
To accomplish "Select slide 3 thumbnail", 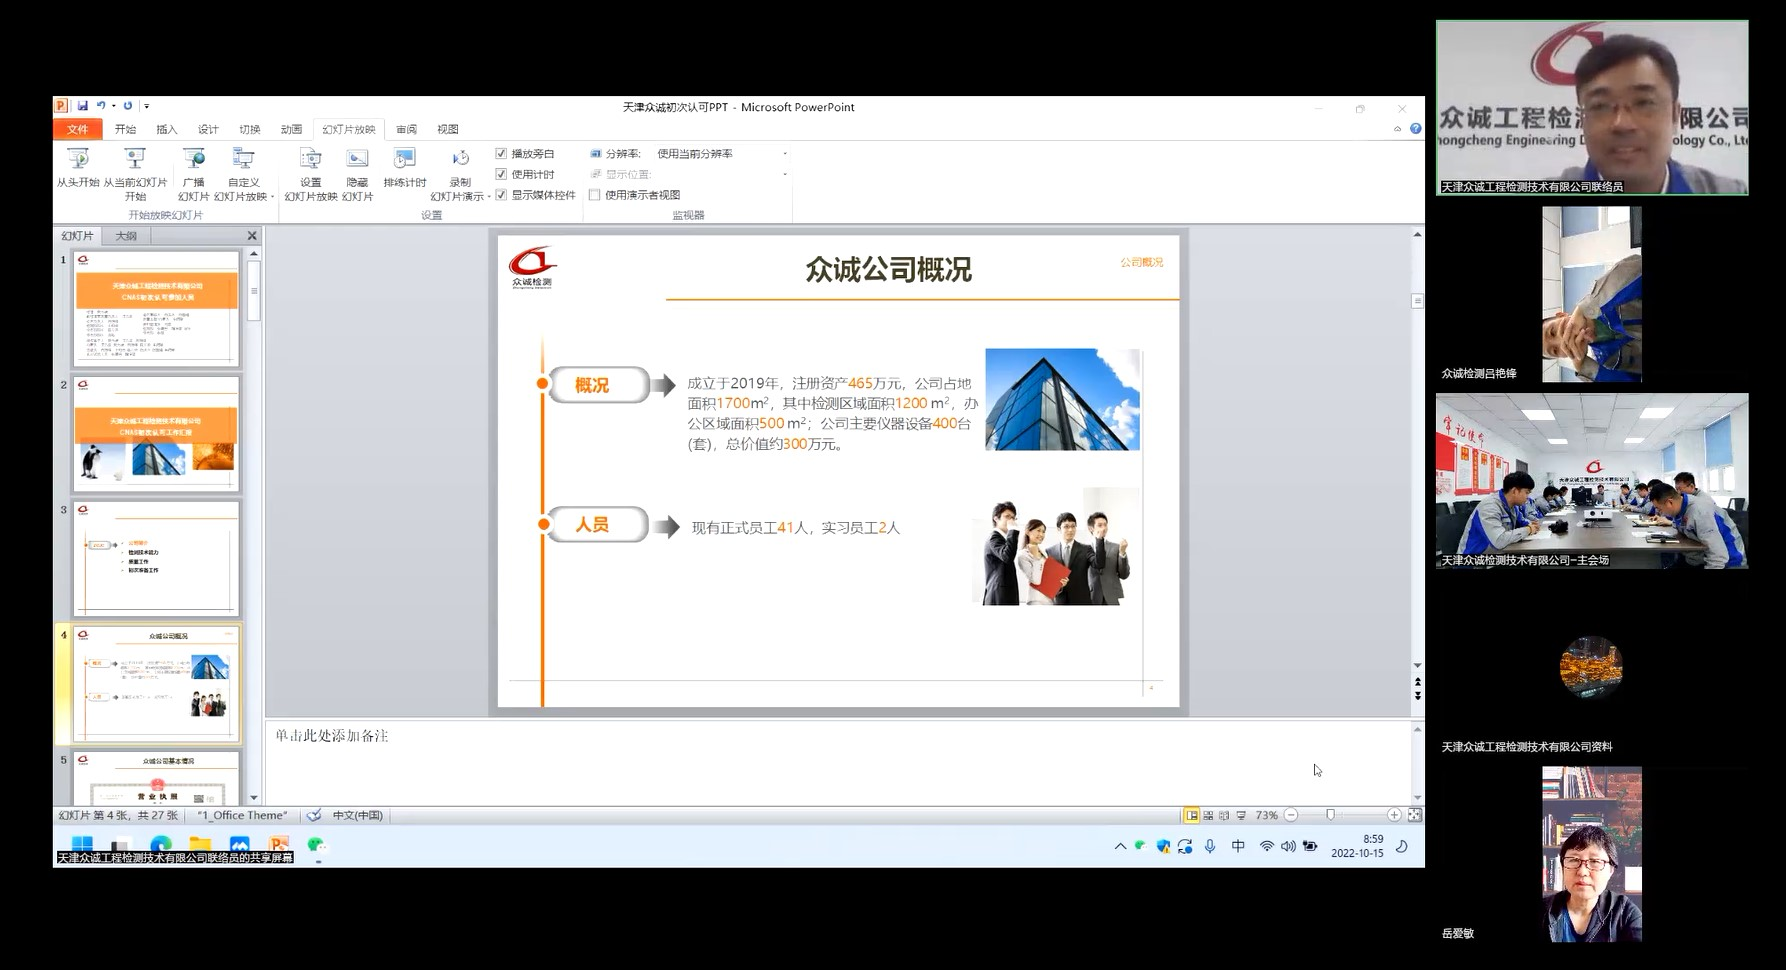I will tap(156, 559).
